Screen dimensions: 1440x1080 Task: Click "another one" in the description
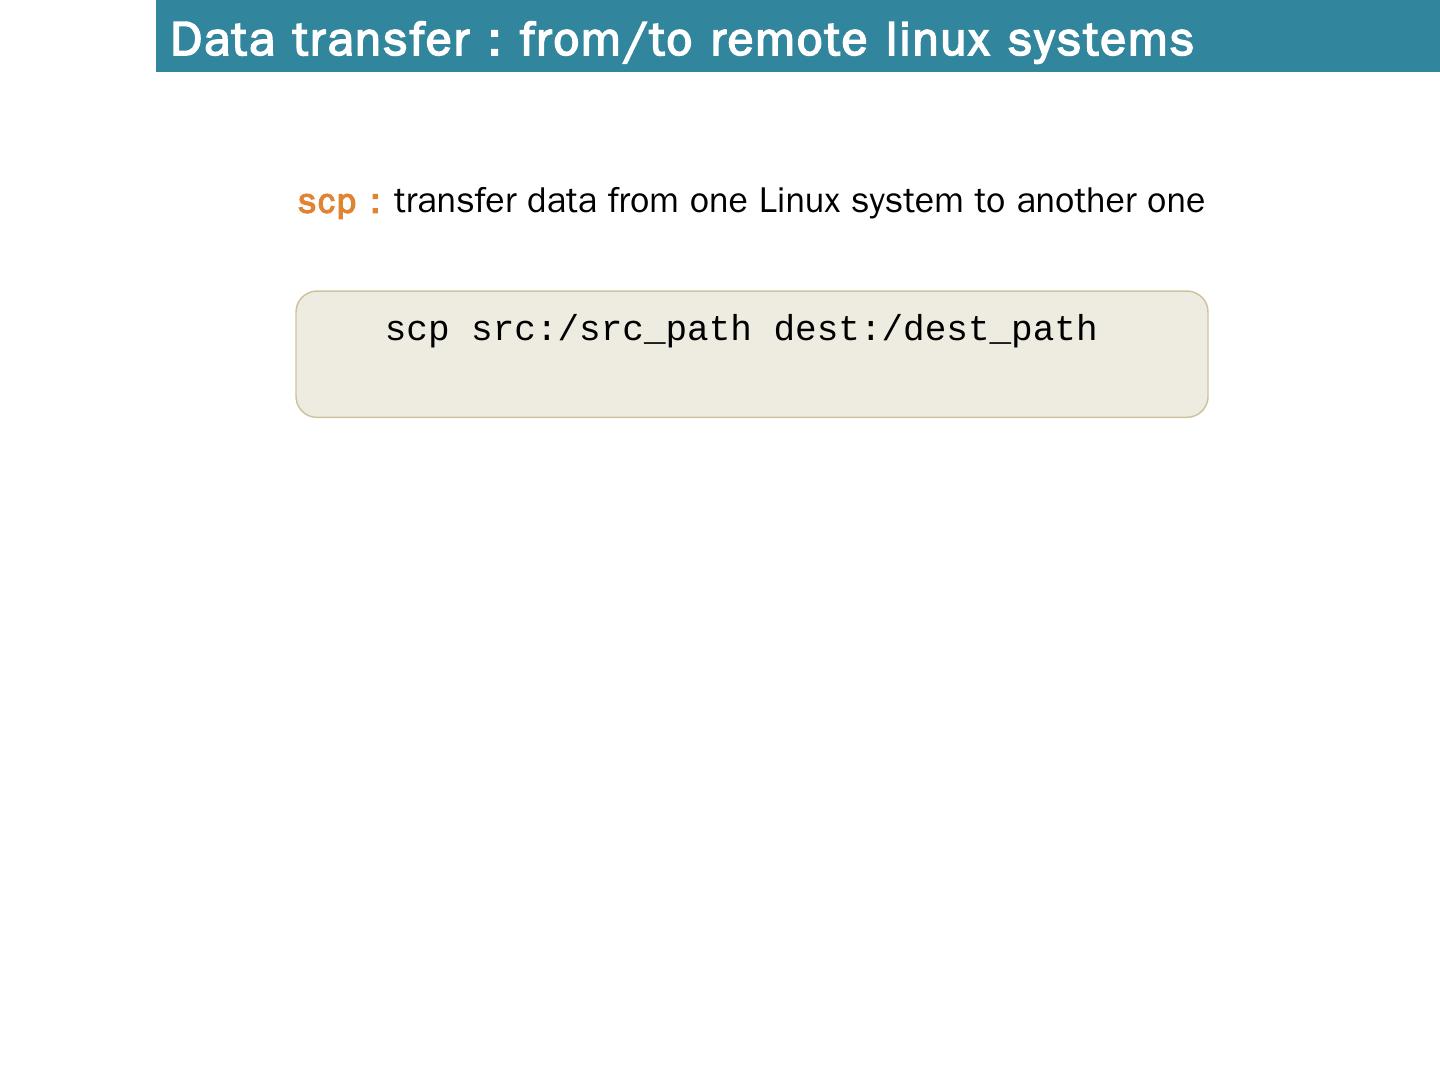(x=1110, y=201)
